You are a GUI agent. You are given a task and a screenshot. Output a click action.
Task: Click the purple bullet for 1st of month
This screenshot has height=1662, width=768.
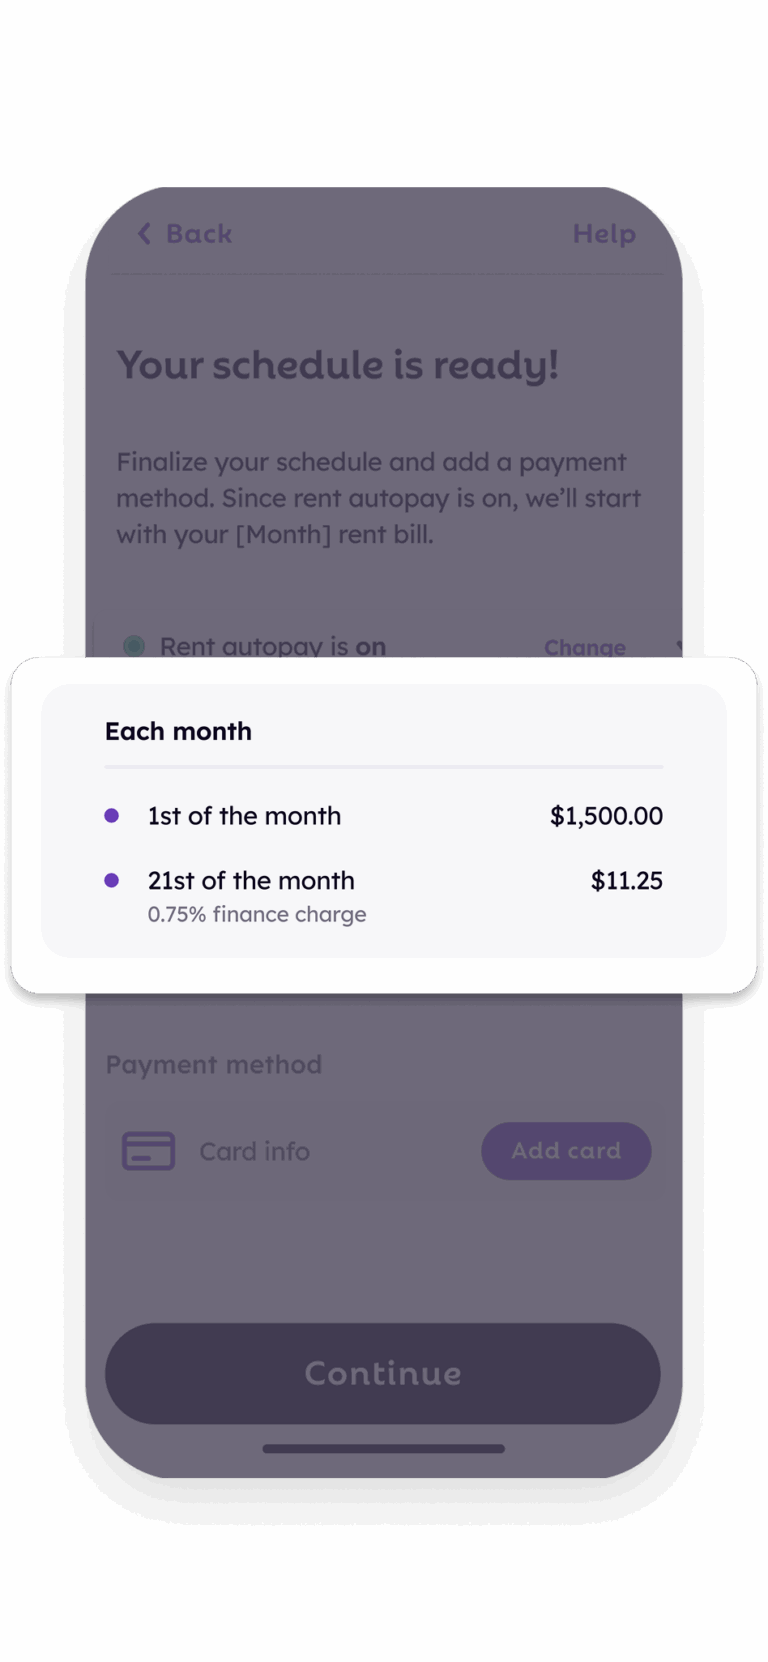112,816
